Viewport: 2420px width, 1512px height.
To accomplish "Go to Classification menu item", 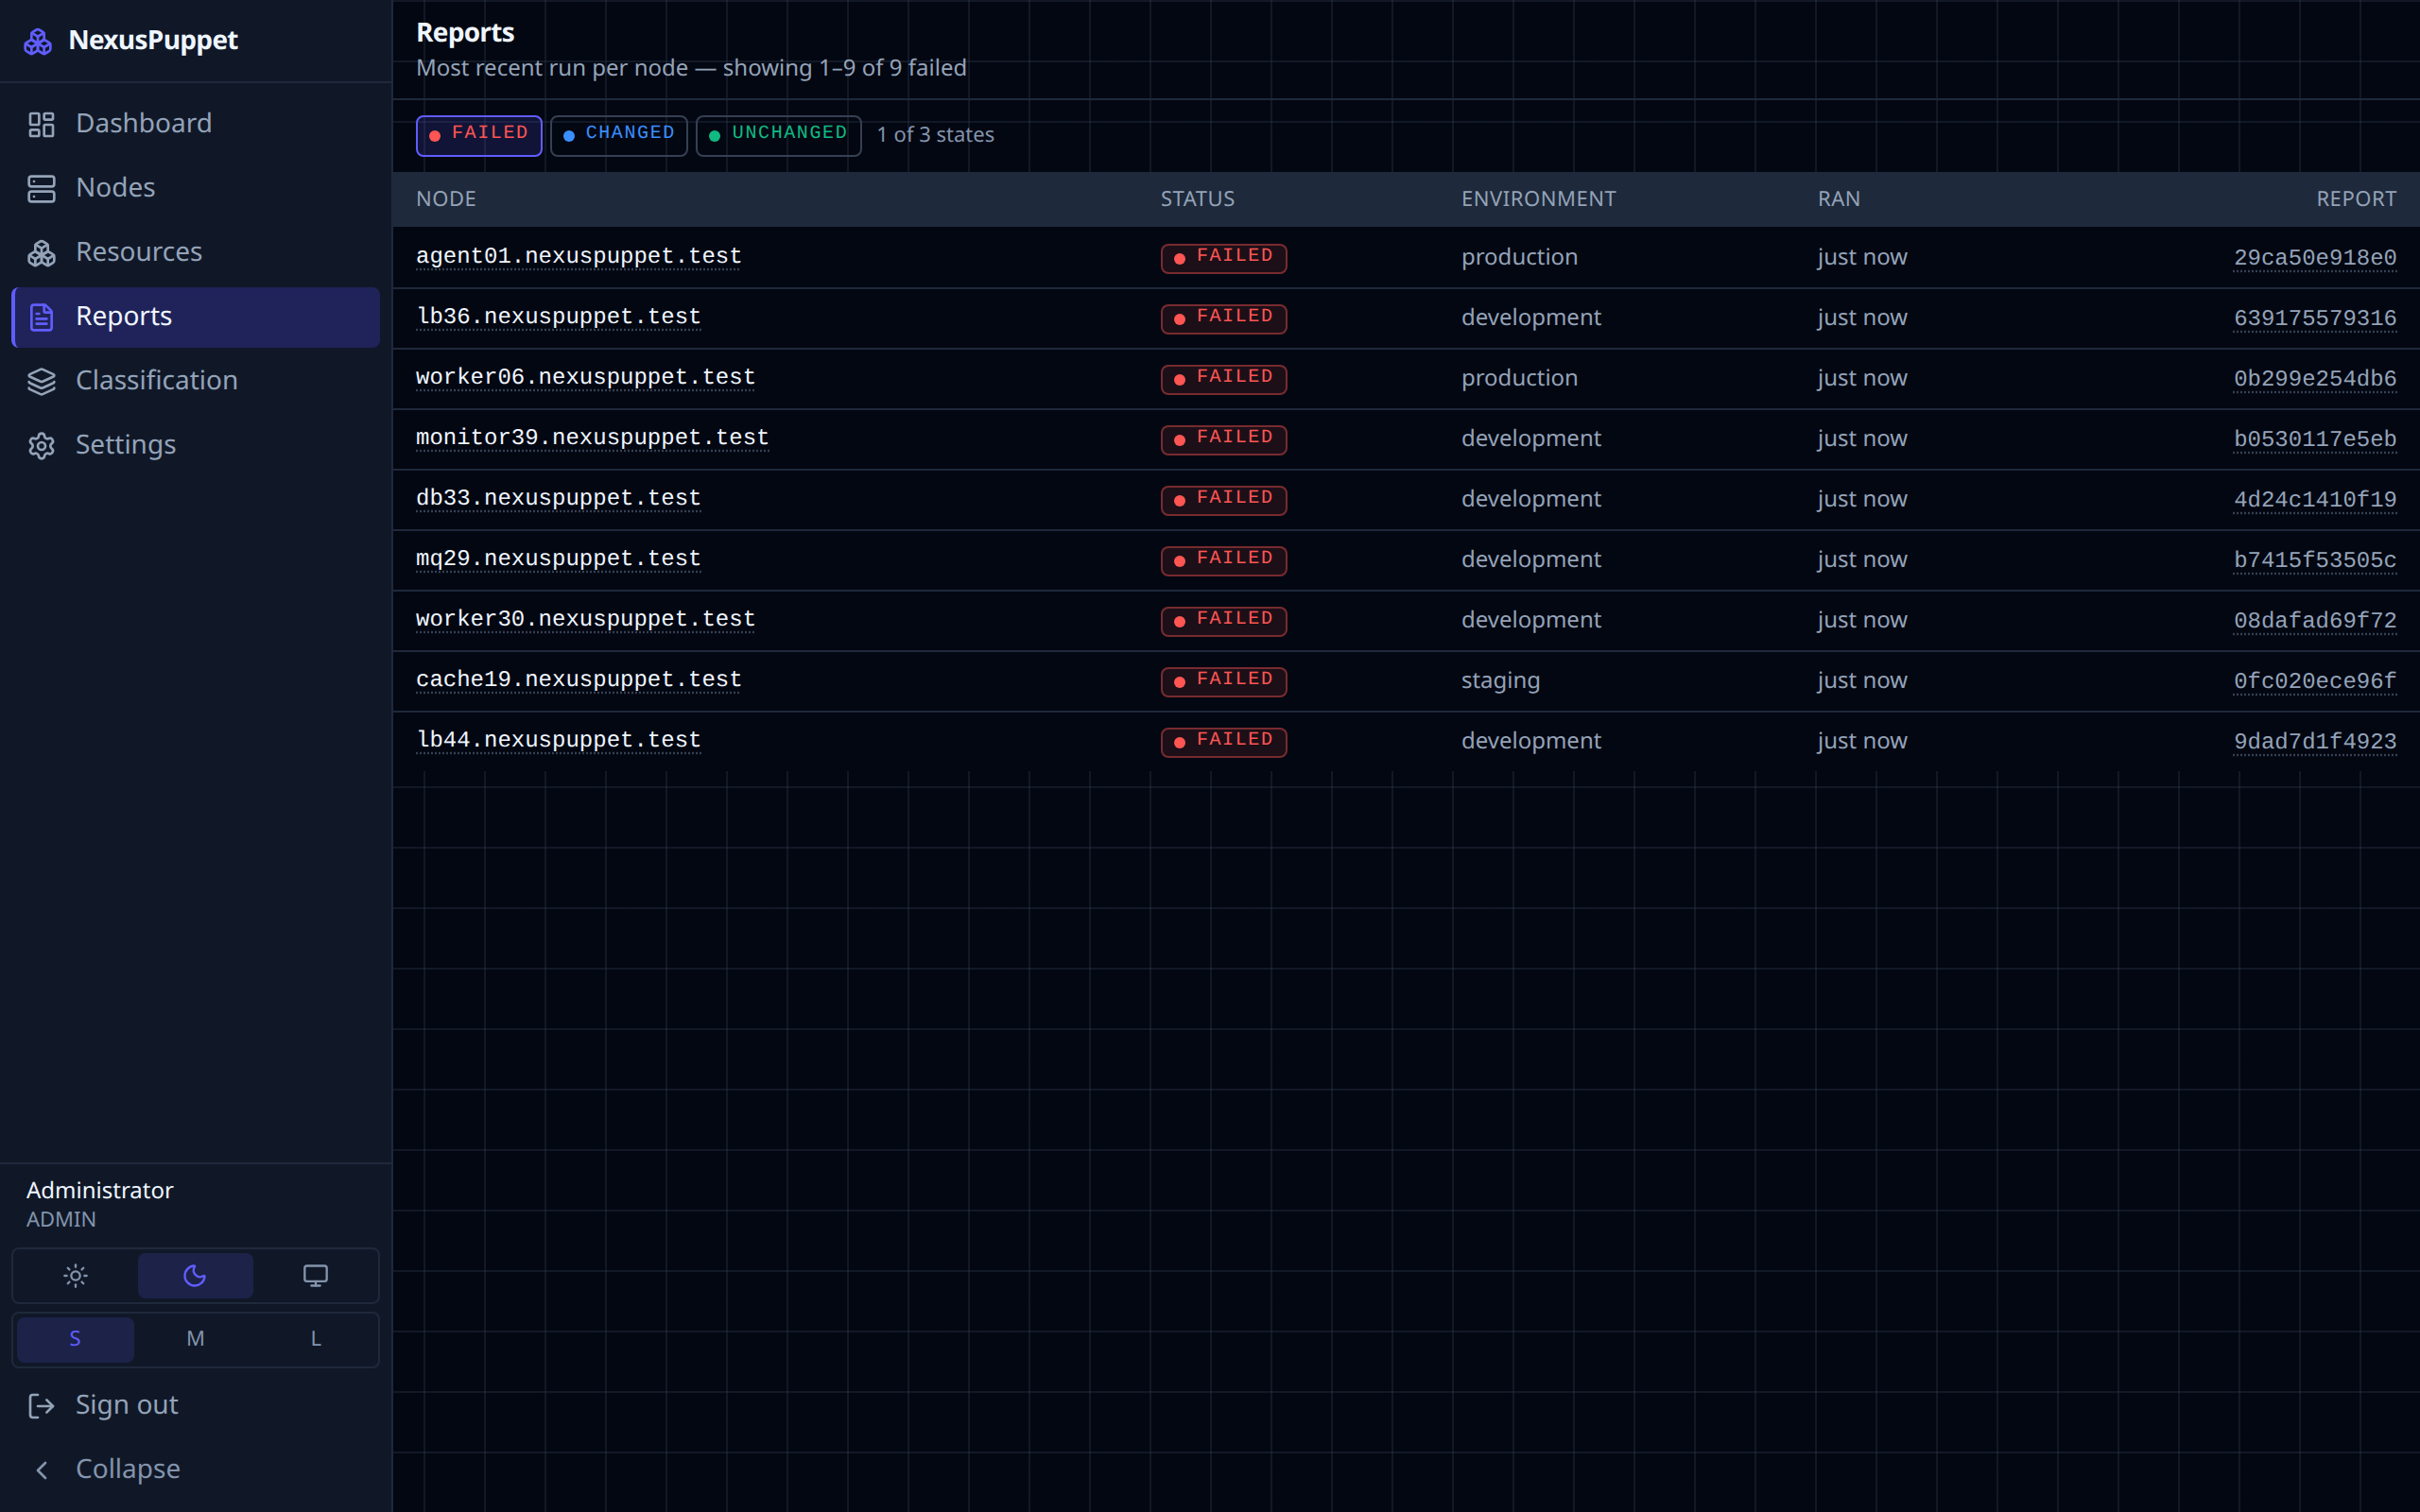I will 195,381.
